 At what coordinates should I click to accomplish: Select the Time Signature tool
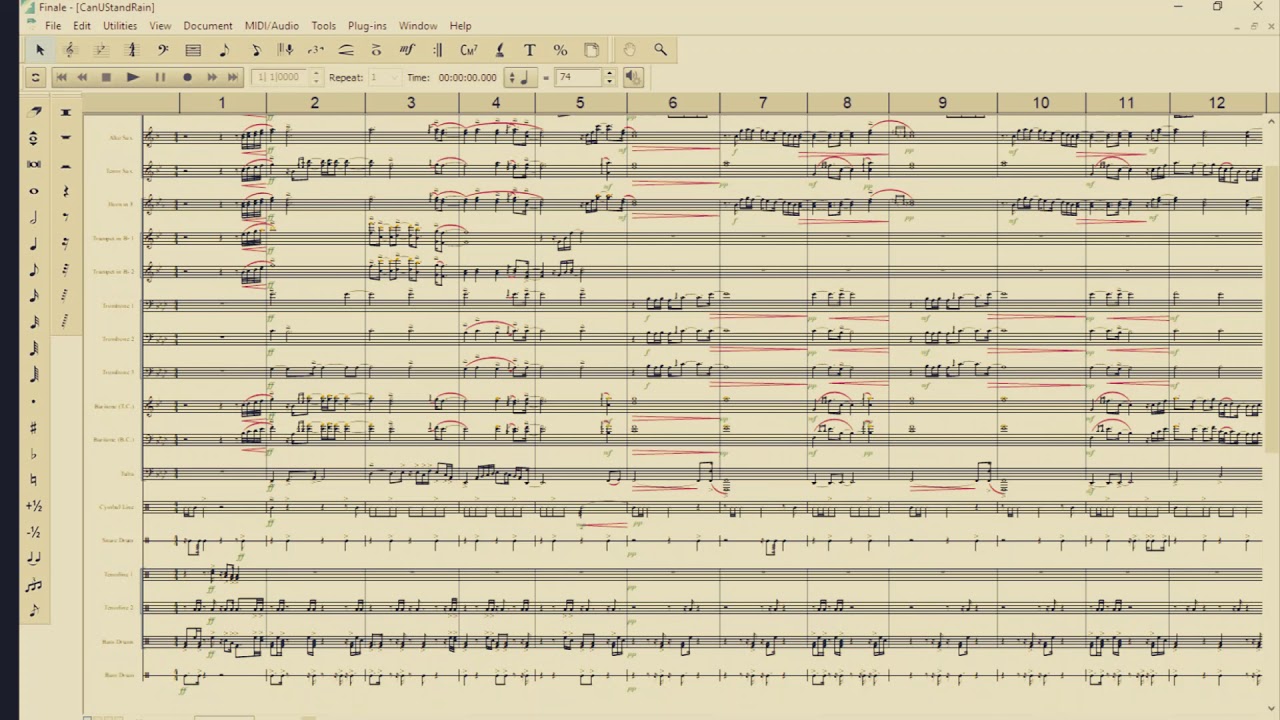(x=131, y=50)
